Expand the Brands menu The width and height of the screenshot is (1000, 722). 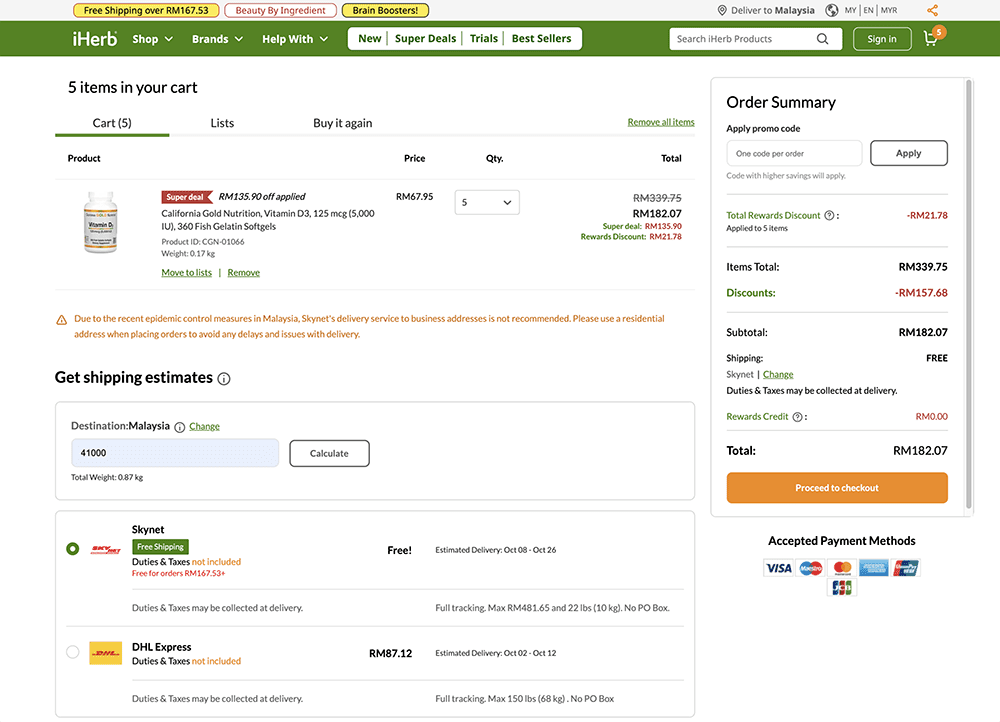click(217, 38)
